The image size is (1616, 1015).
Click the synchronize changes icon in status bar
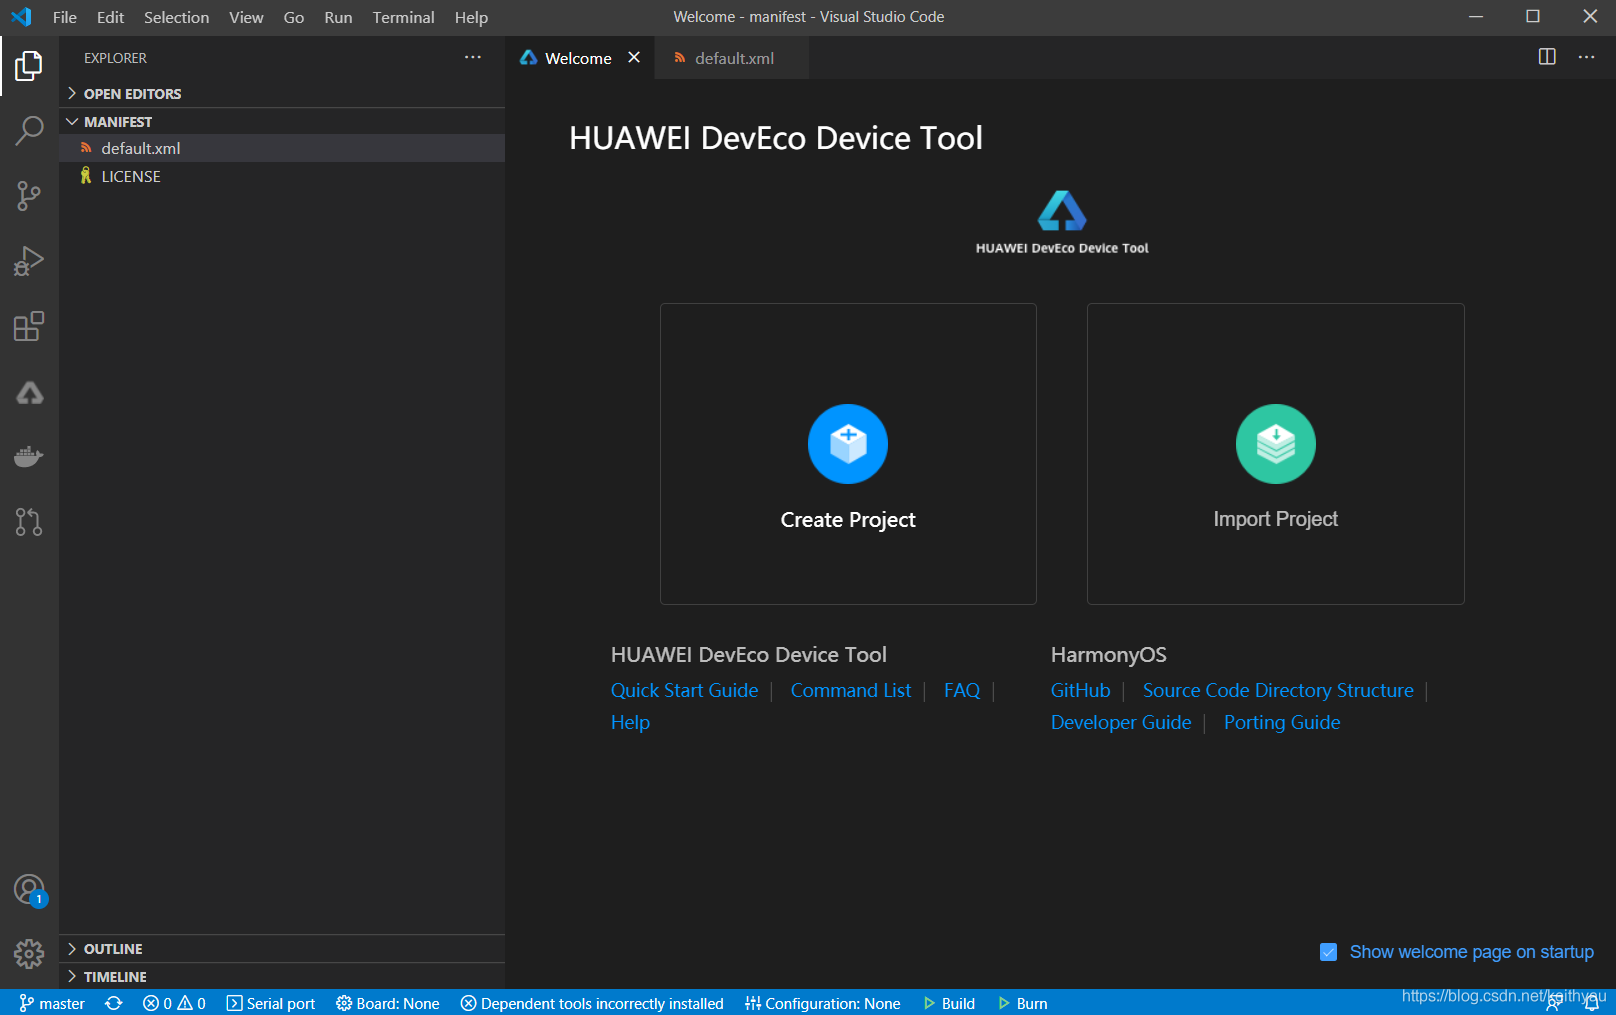114,1003
